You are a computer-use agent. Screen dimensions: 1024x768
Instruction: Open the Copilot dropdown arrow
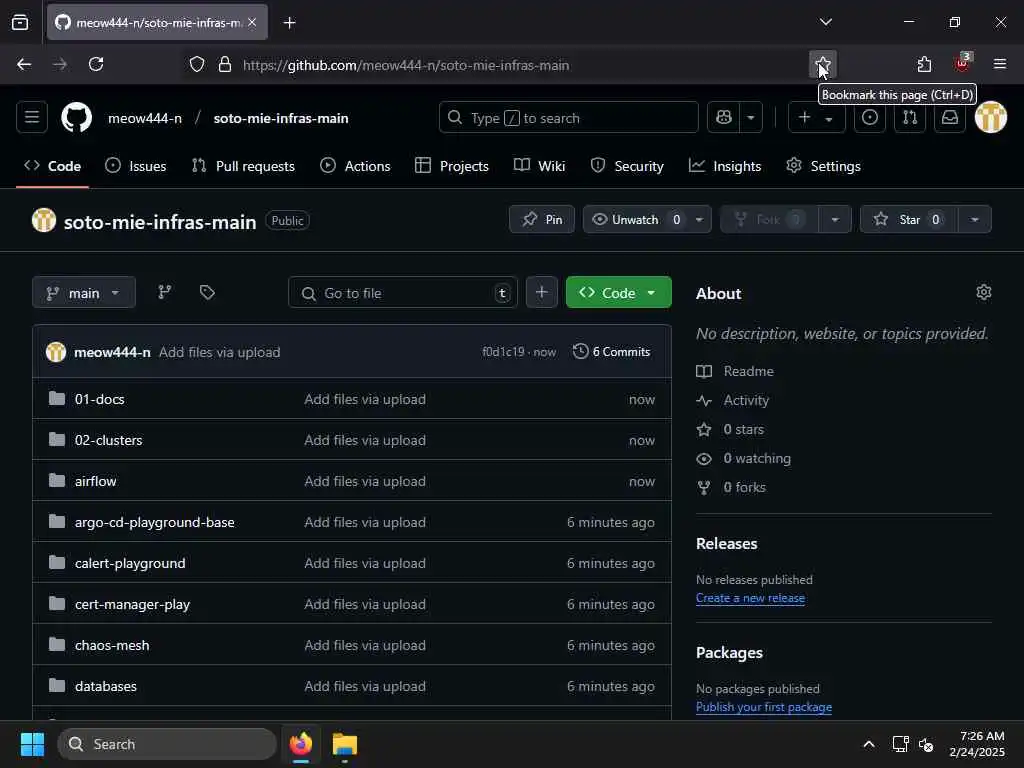coord(751,118)
